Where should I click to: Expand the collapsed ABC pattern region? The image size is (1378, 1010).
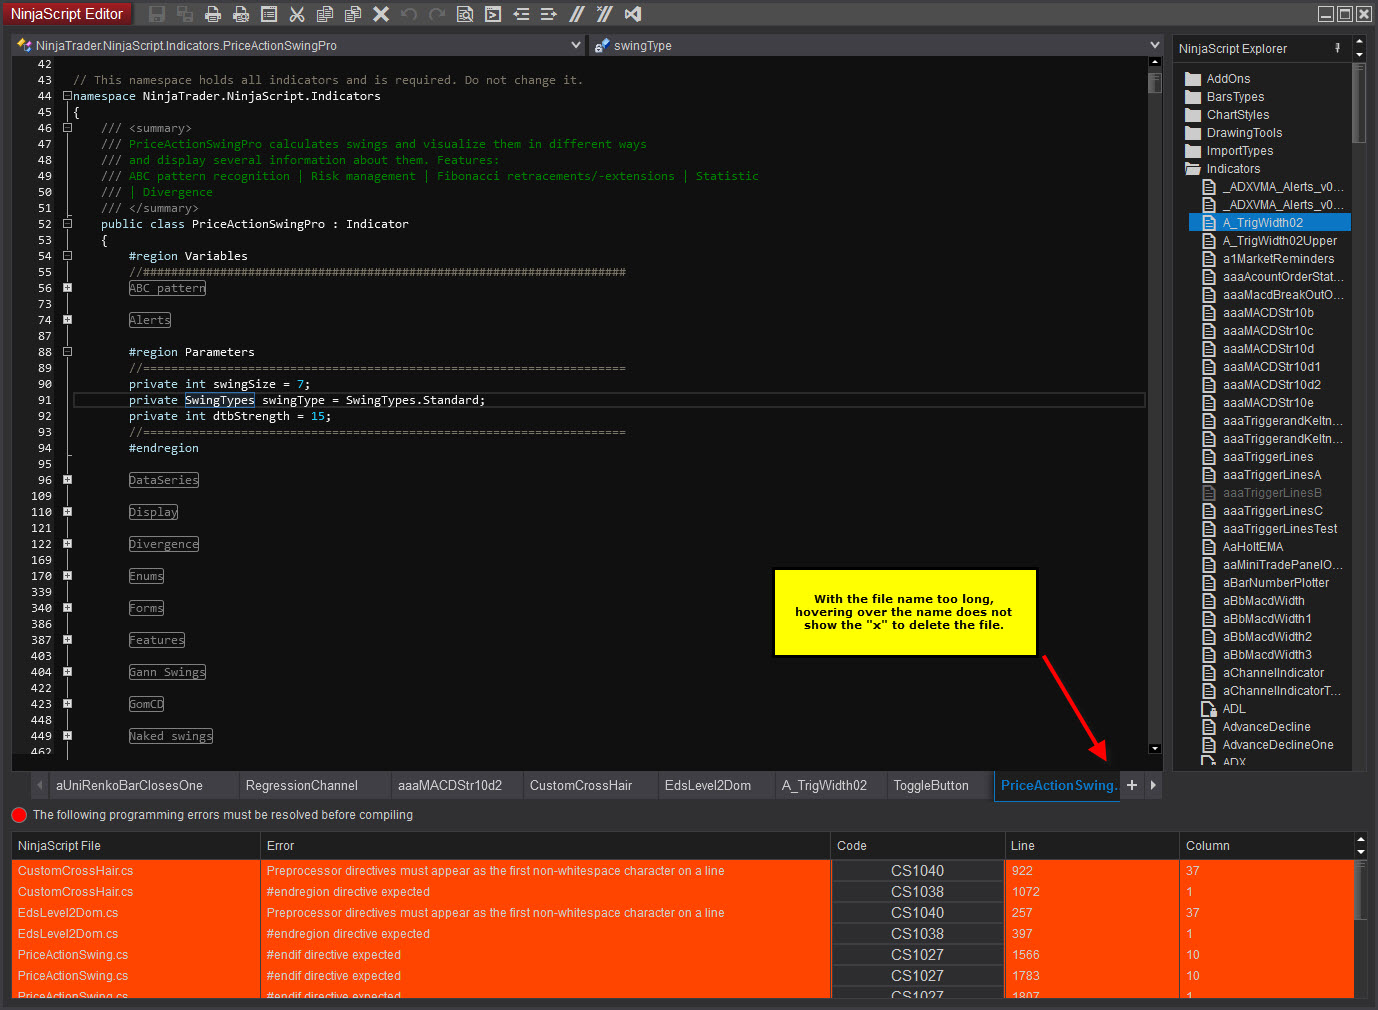68,288
